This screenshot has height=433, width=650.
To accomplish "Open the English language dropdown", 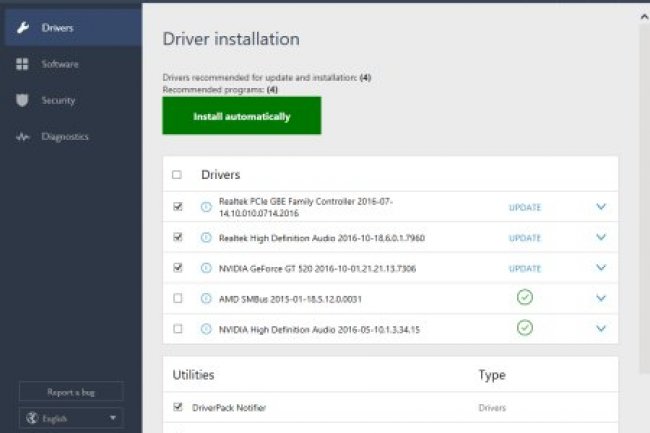I will tap(71, 417).
